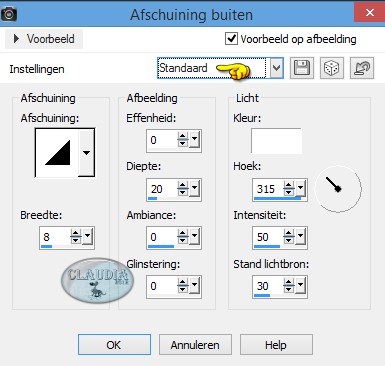Increase Stand lichtbron with up arrow
The image size is (385, 366).
[289, 282]
